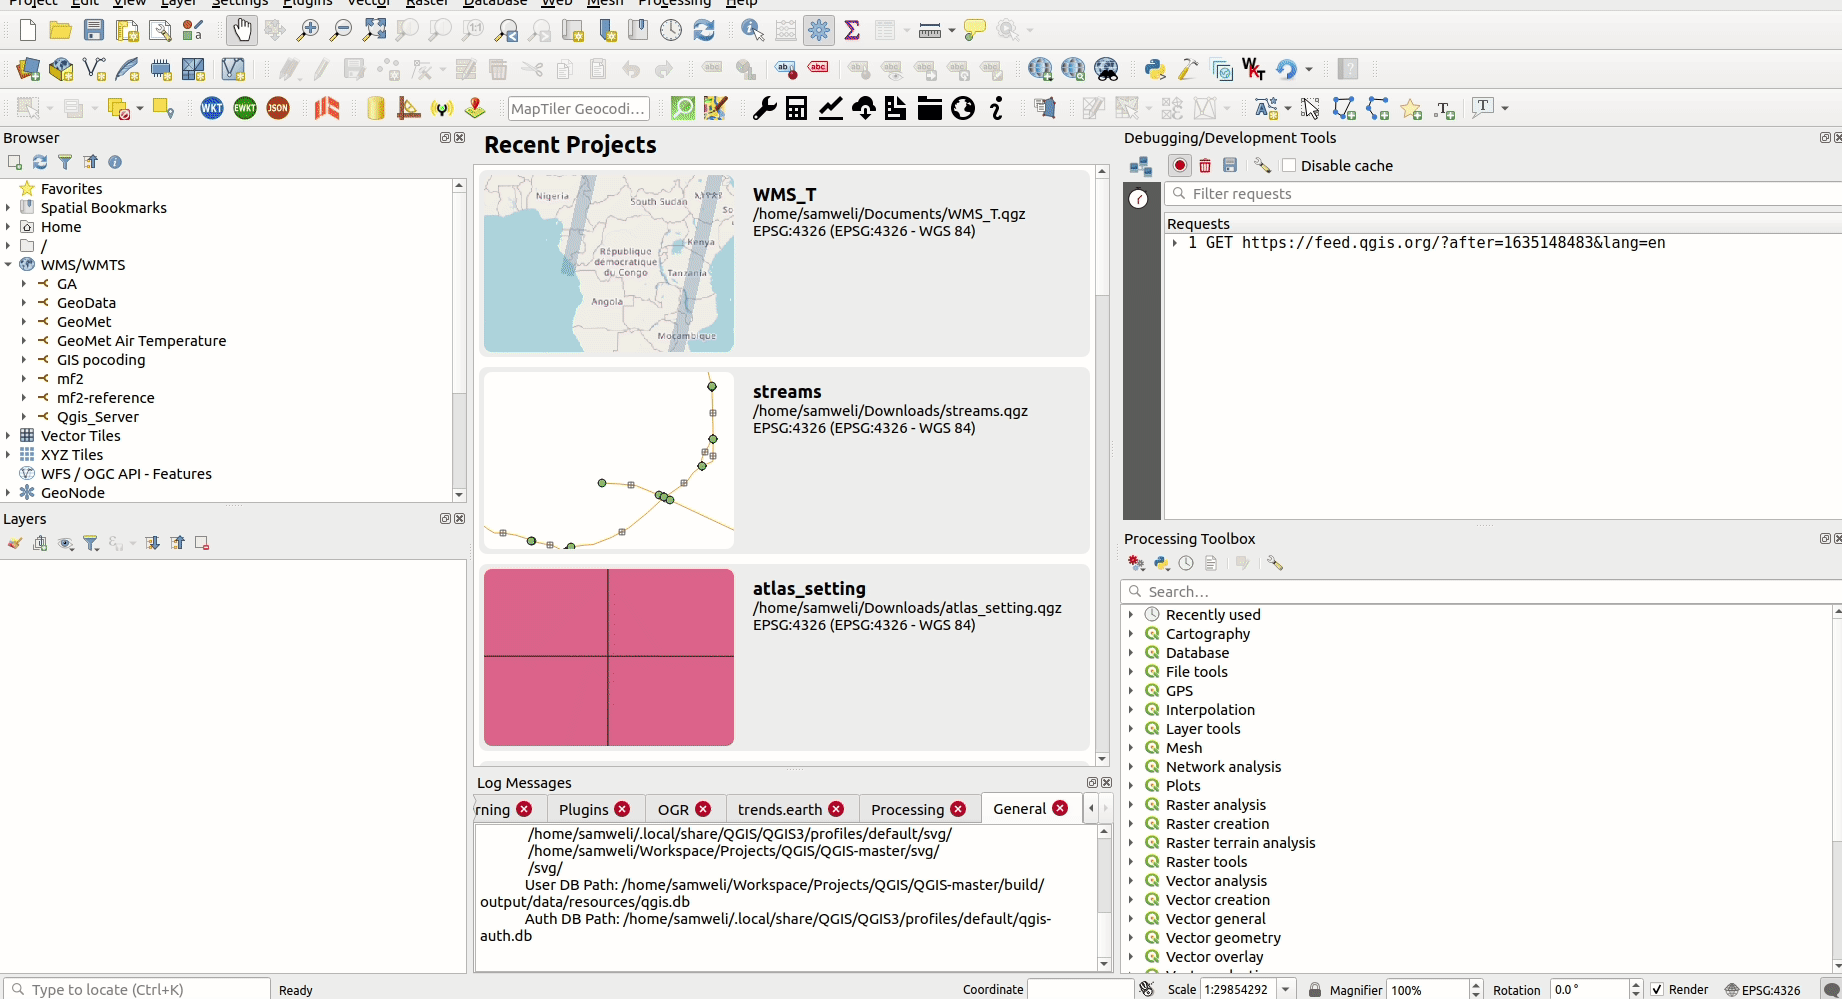
Task: Expand the GeoMet Air Temperature connection
Action: [24, 341]
